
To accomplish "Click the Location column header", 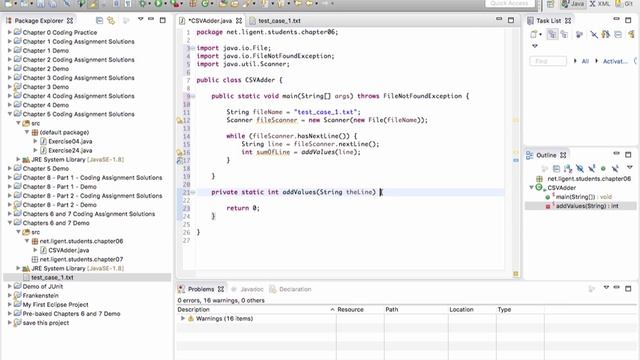I will 472,309.
